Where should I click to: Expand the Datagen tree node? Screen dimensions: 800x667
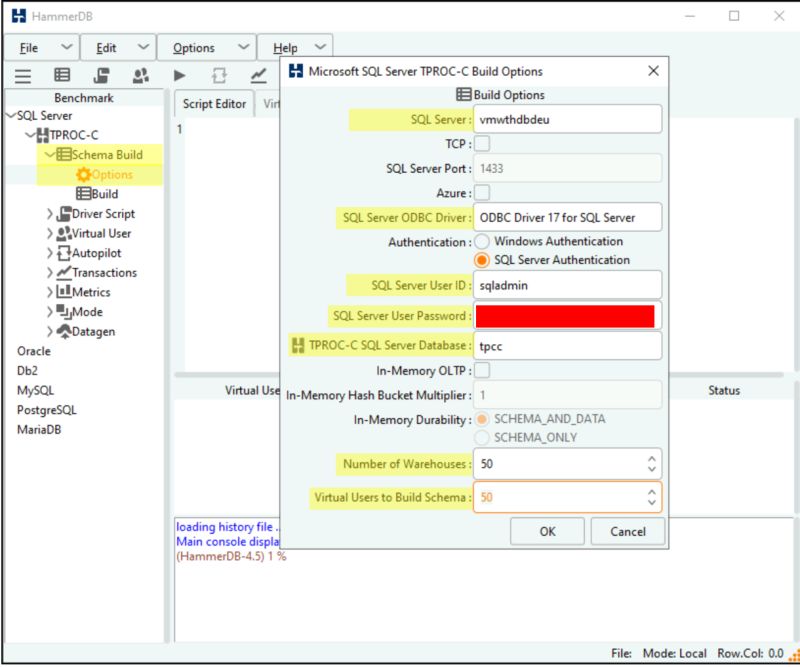49,332
